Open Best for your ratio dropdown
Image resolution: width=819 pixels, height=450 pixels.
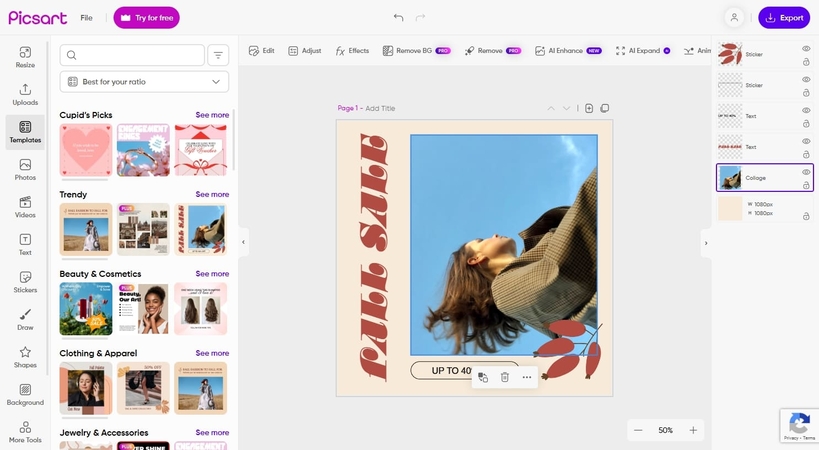point(144,81)
